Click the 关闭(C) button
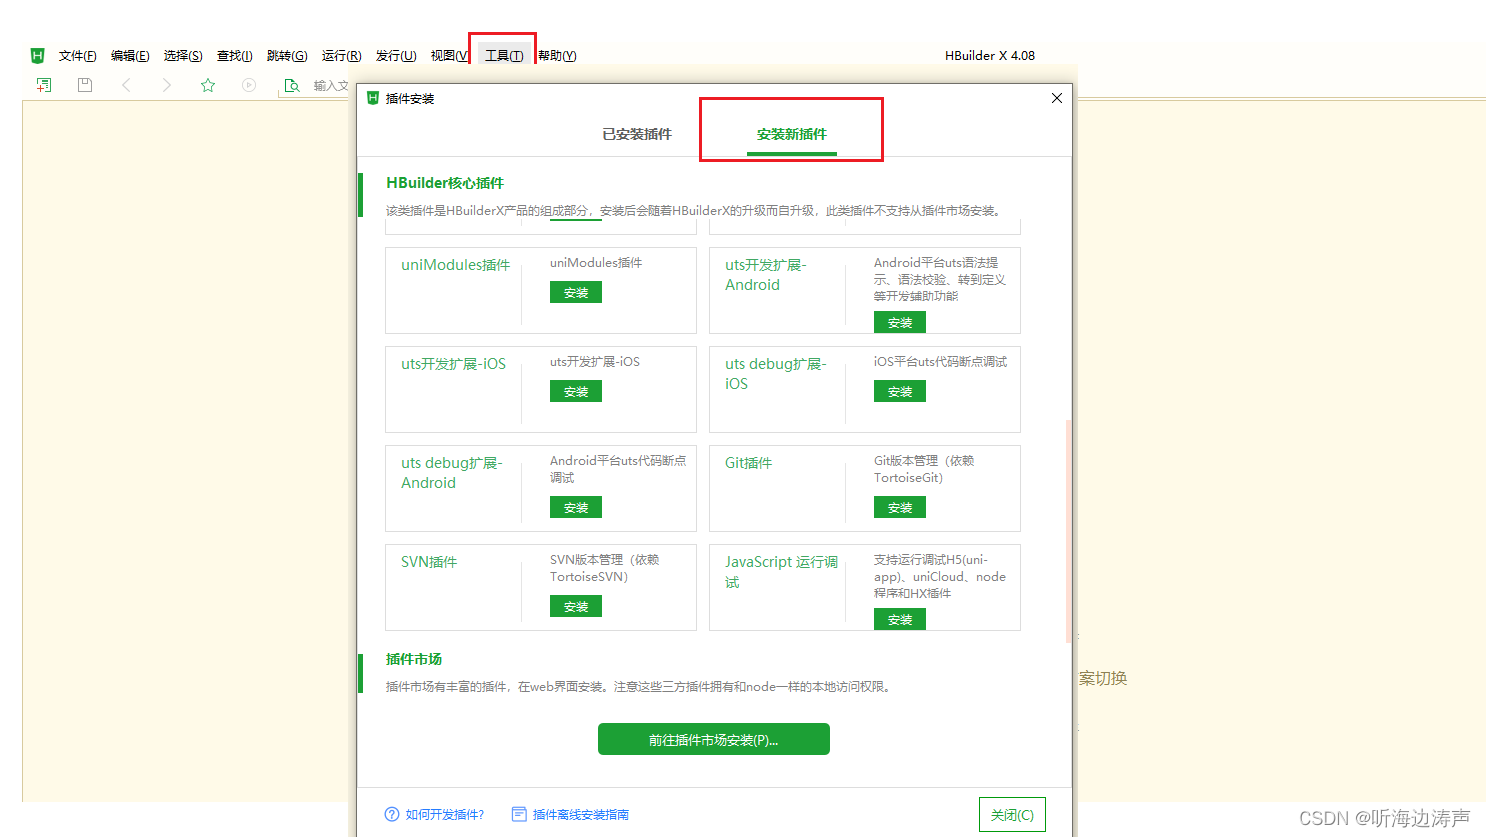 point(1012,815)
